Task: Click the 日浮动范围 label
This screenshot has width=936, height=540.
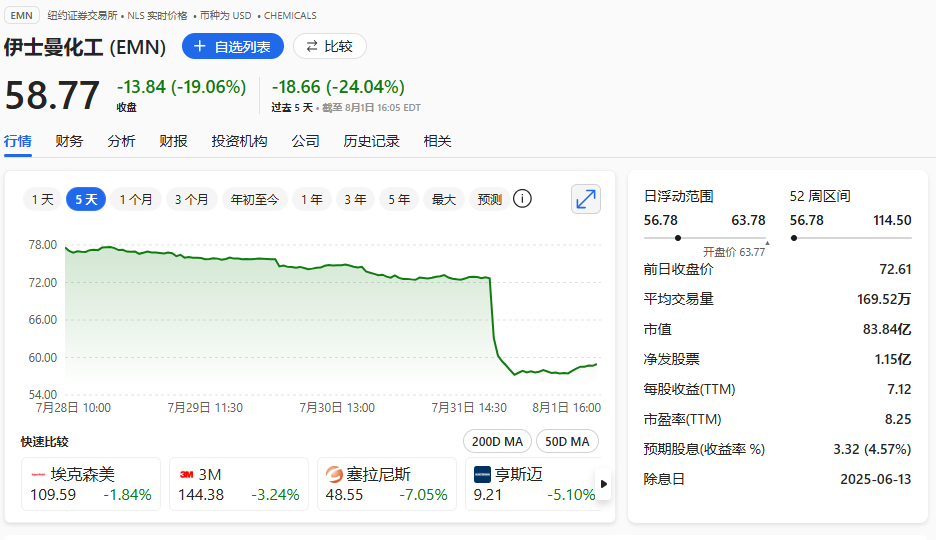Action: coord(678,196)
